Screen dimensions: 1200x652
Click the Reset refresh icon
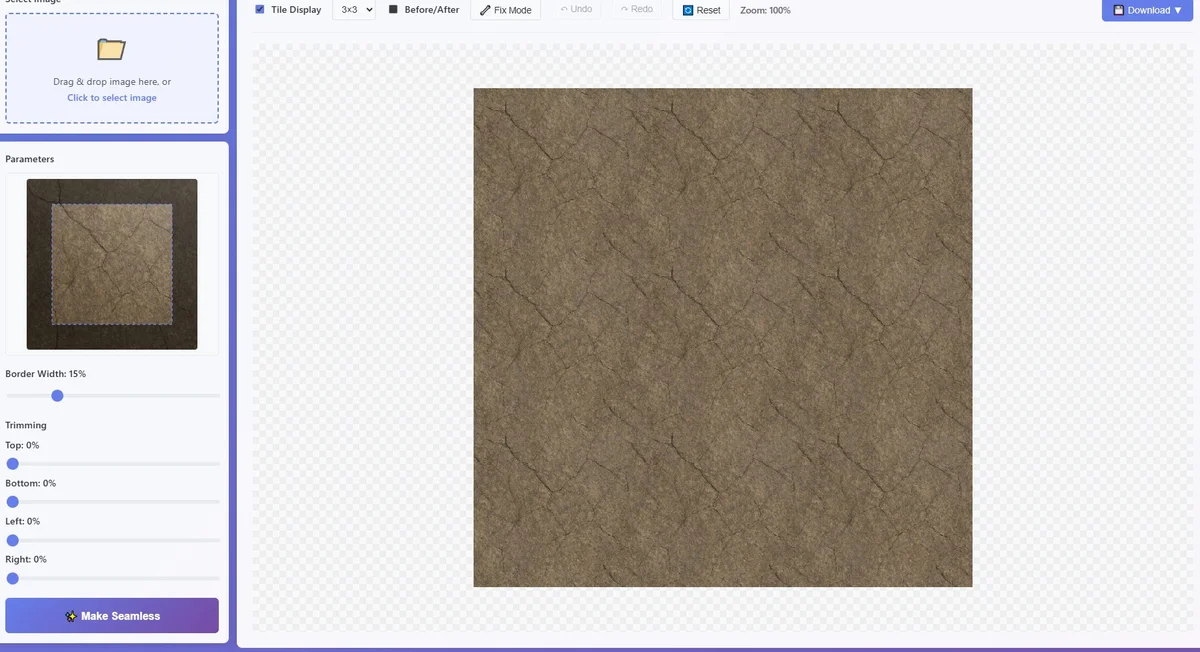pos(688,10)
